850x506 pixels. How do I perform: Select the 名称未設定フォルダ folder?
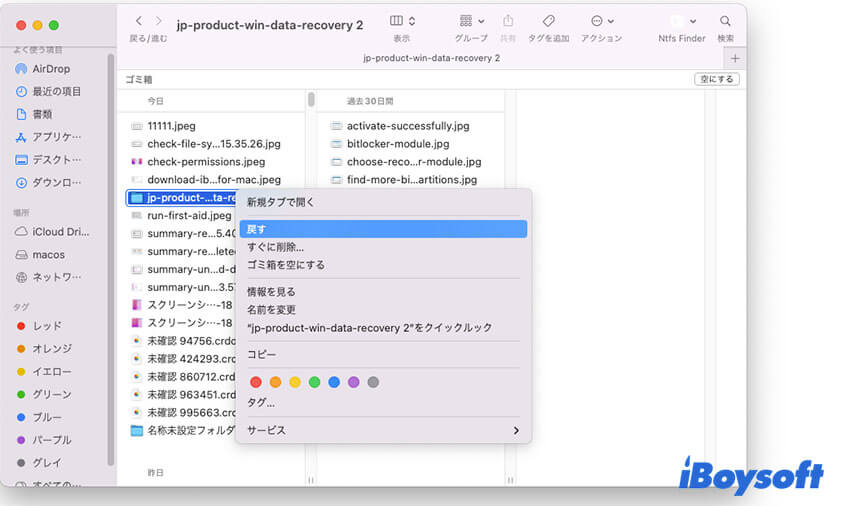(x=183, y=431)
